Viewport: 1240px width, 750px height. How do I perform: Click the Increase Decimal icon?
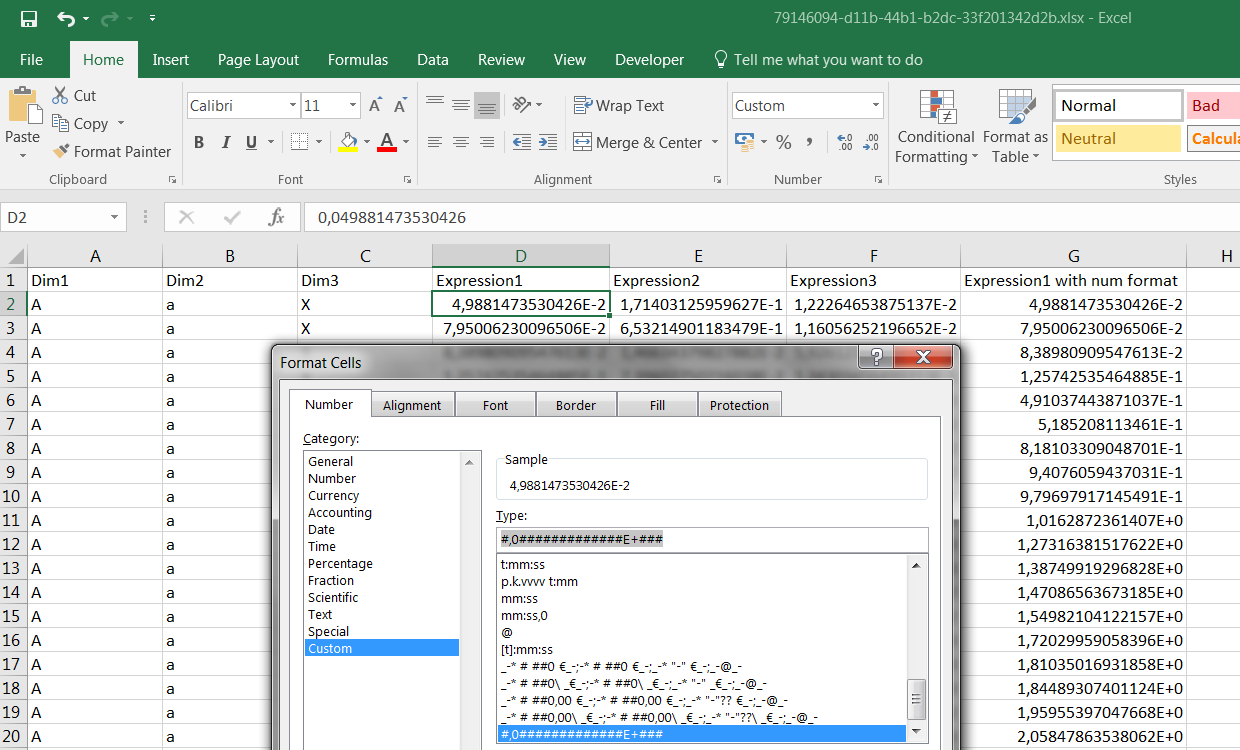pos(844,143)
